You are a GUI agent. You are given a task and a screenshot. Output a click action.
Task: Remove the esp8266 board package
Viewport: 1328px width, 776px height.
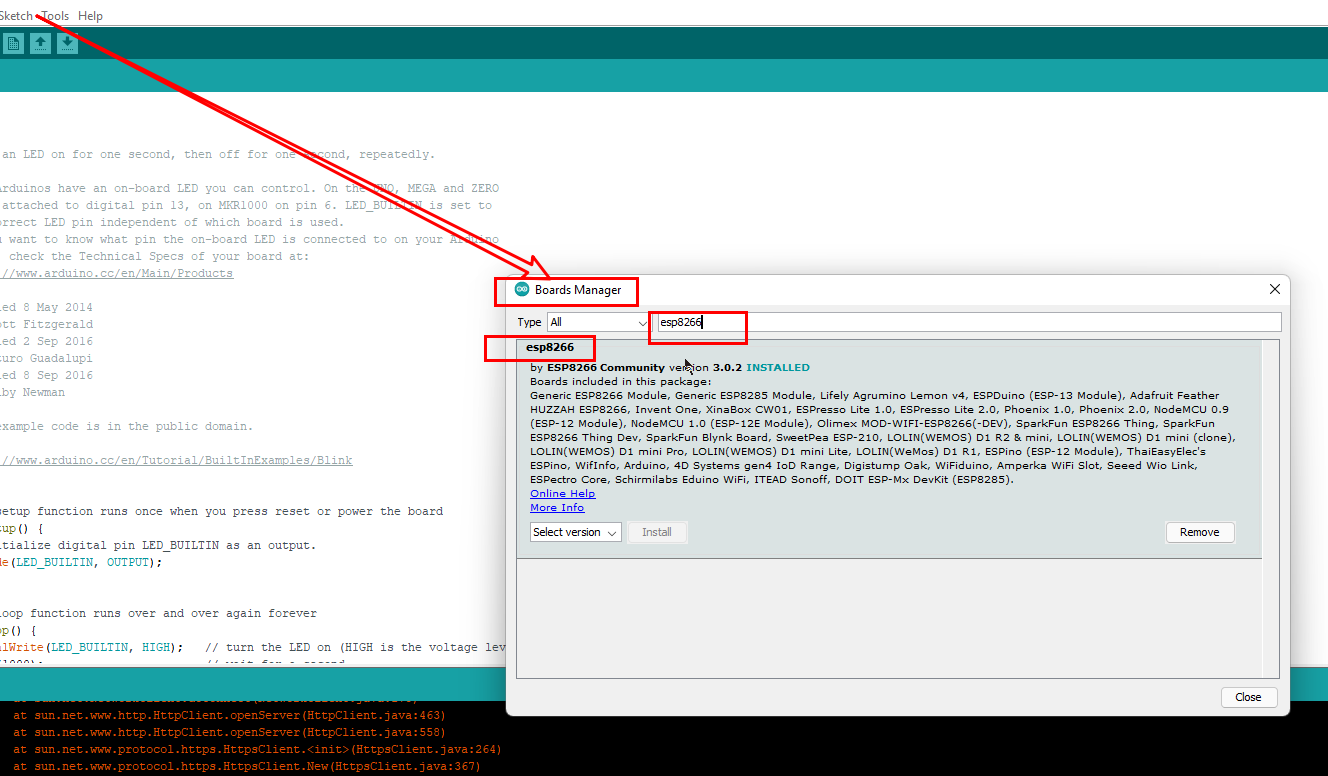click(x=1199, y=531)
